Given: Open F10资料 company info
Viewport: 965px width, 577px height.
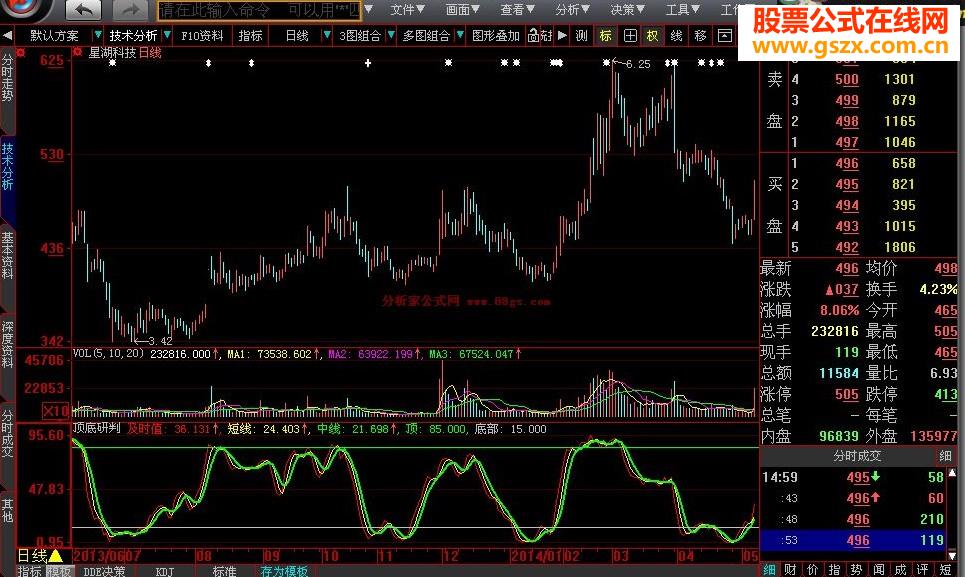Looking at the screenshot, I should pyautogui.click(x=202, y=36).
